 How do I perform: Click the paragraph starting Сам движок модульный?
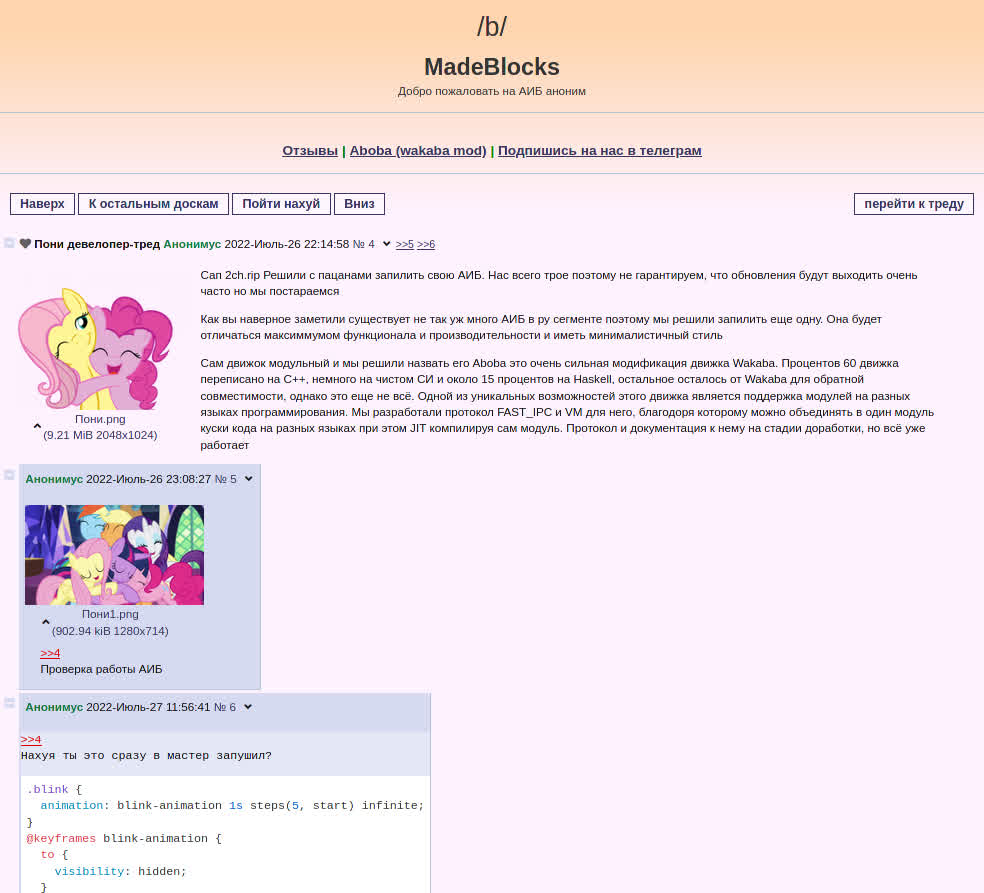[x=567, y=404]
